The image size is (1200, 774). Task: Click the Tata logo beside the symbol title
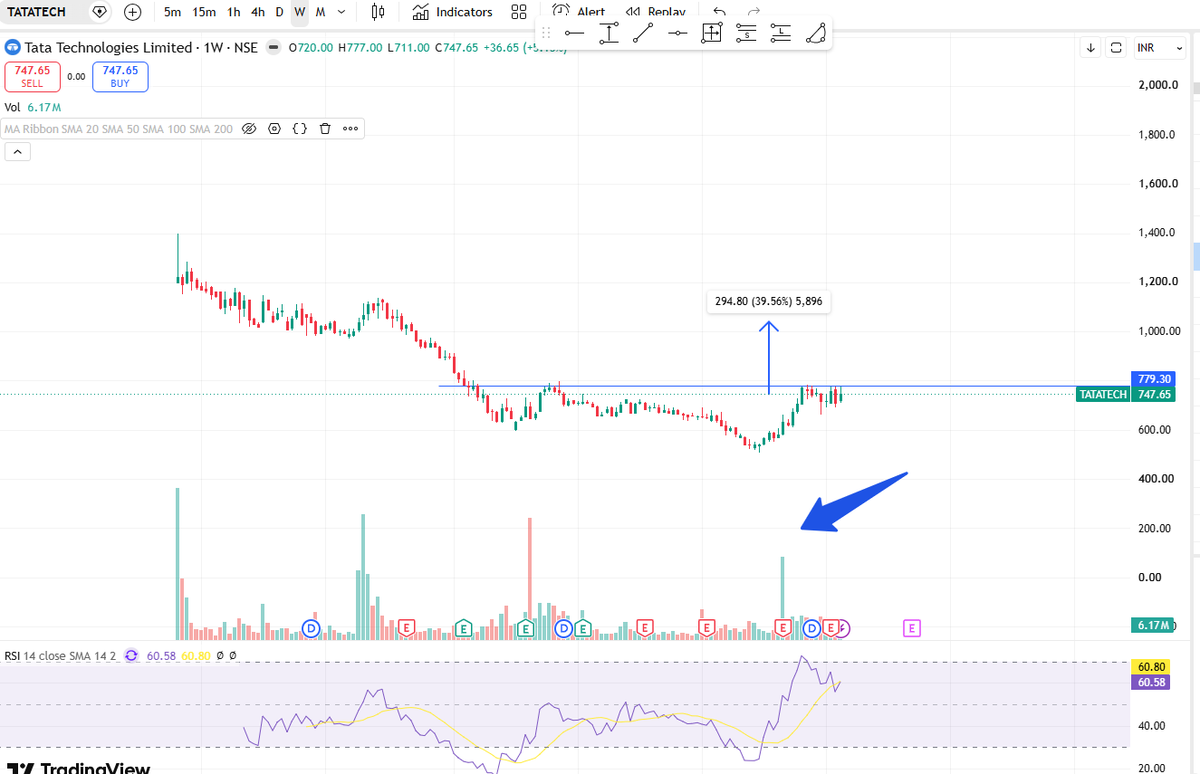[12, 47]
